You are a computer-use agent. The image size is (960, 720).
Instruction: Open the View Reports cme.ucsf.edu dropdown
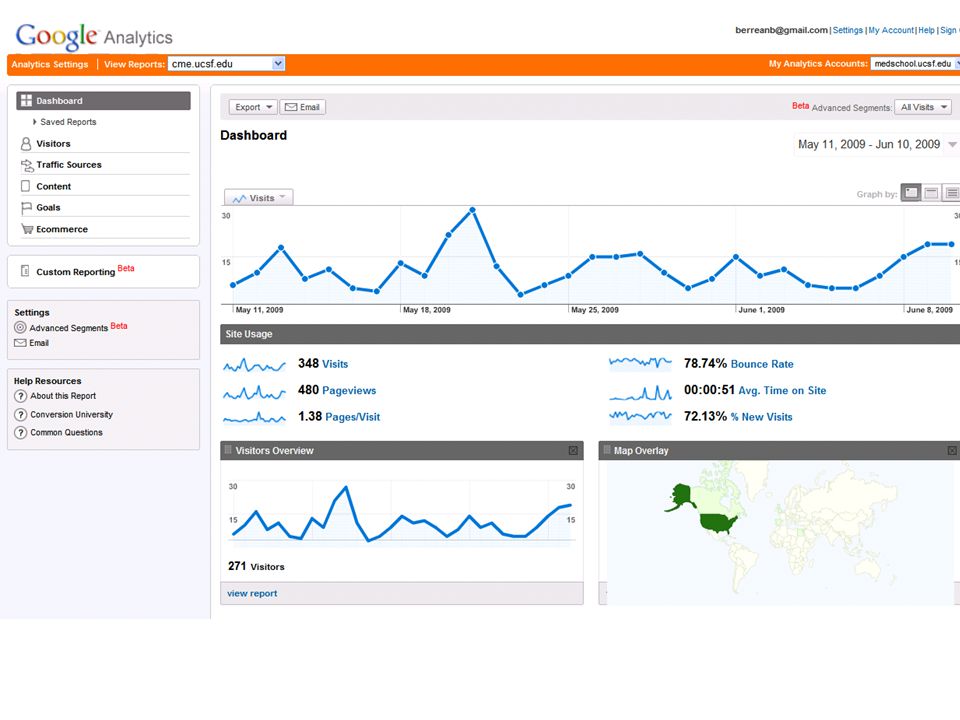coord(227,64)
